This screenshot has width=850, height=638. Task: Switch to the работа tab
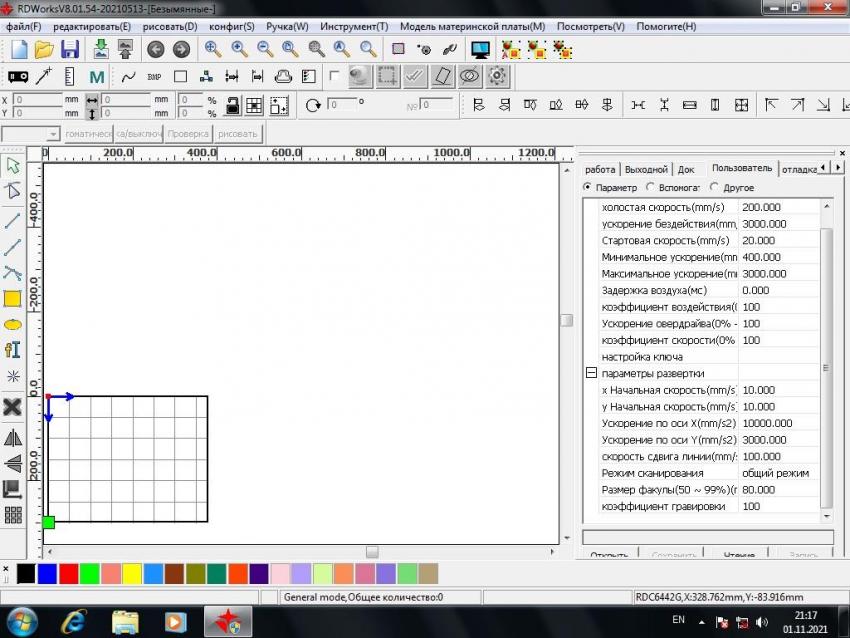600,169
